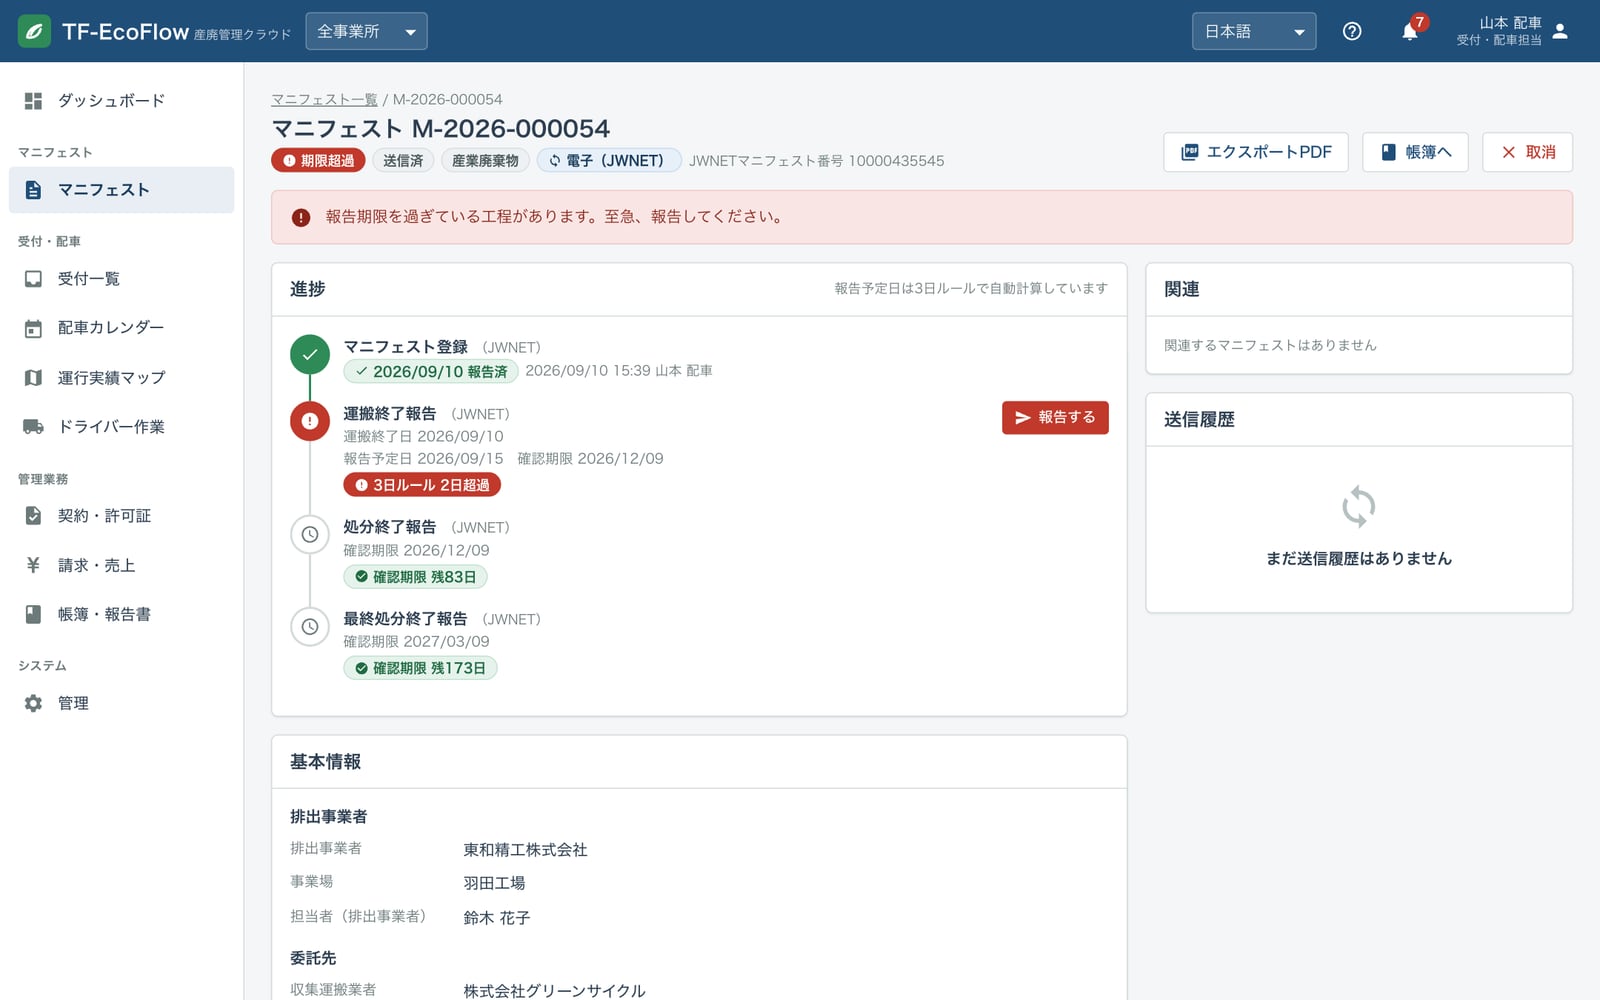Viewport: 1600px width, 1000px height.
Task: Click the 確認期限 残173日 badge
Action: click(x=420, y=668)
